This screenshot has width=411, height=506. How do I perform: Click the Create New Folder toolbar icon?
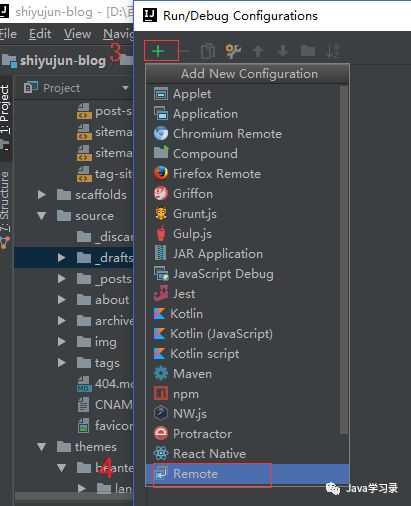[308, 51]
